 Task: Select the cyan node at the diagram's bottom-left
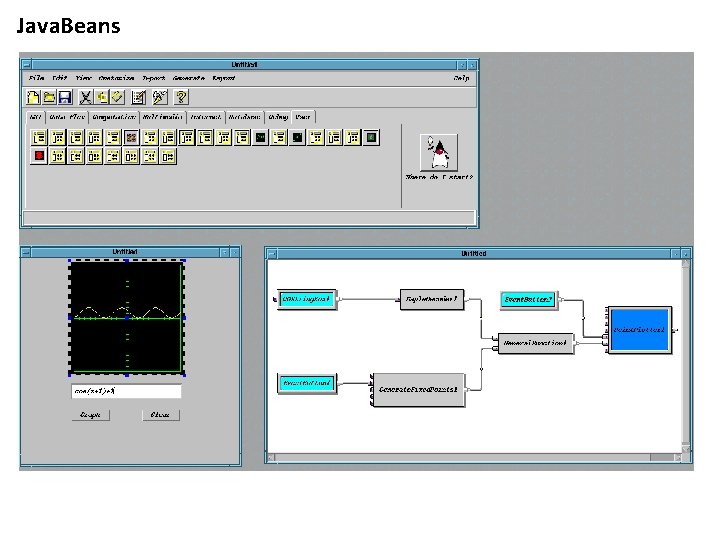307,383
